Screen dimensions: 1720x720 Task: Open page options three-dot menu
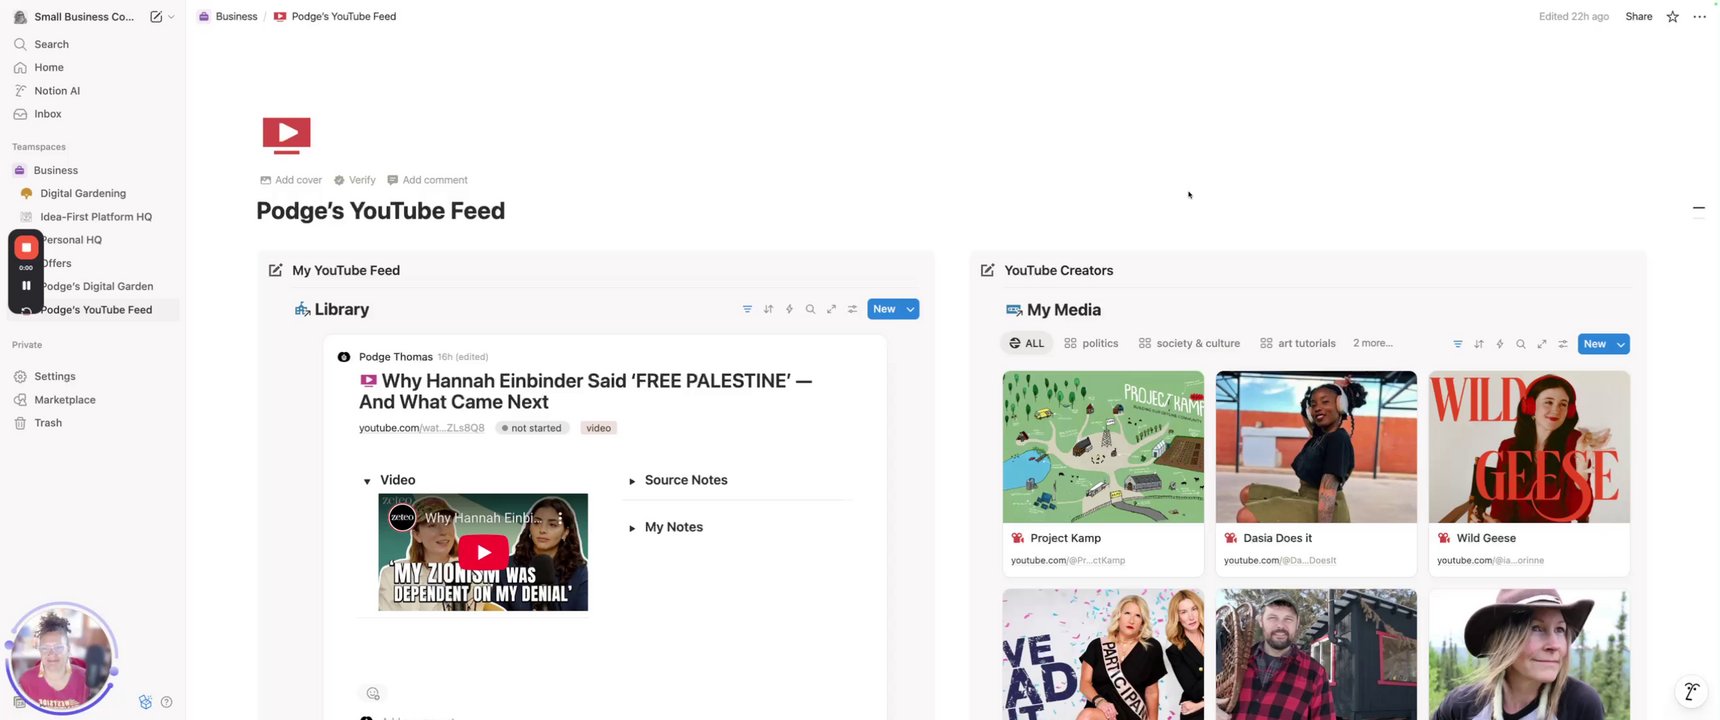1699,17
